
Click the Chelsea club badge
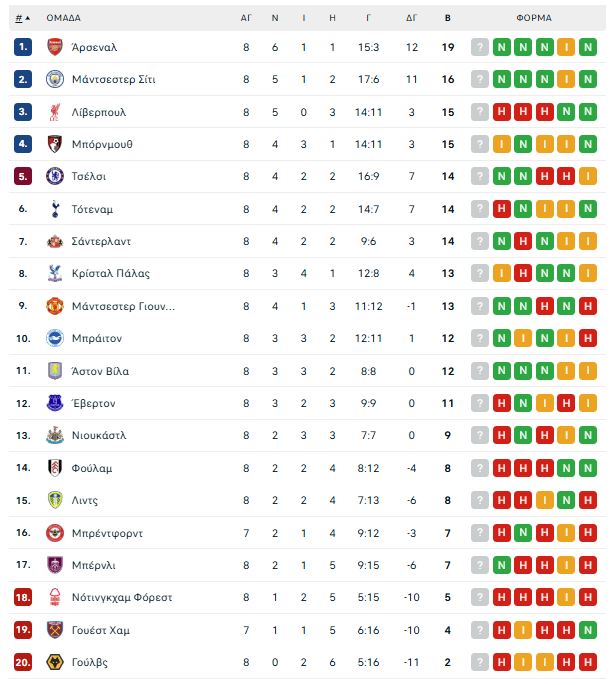point(55,176)
